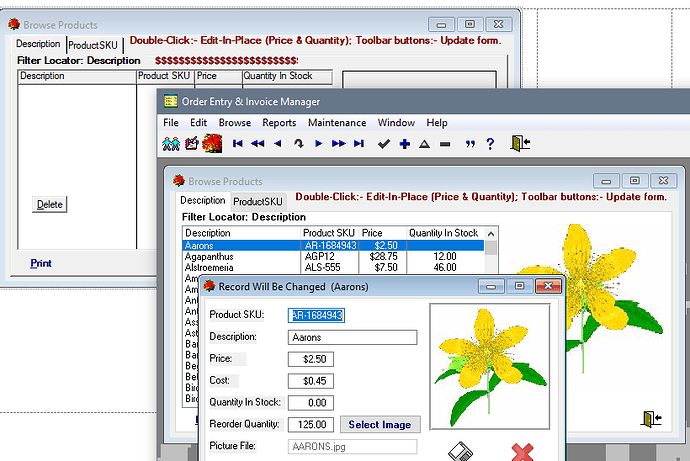Open the Browse menu
This screenshot has width=690, height=461.
click(x=235, y=123)
